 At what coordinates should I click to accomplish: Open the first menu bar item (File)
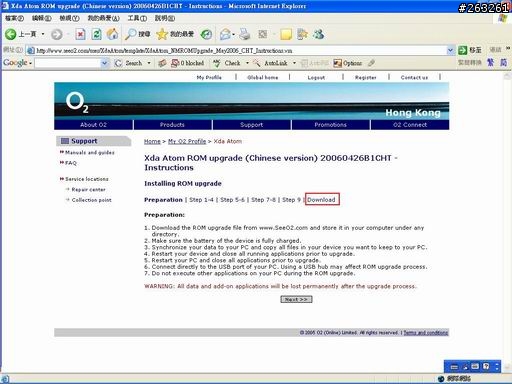pyautogui.click(x=15, y=18)
